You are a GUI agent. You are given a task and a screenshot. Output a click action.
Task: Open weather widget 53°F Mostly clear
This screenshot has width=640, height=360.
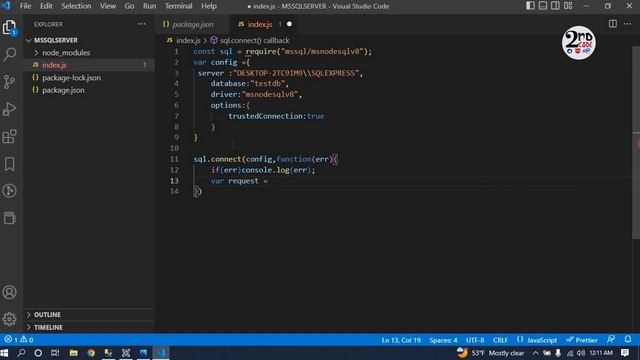[491, 353]
